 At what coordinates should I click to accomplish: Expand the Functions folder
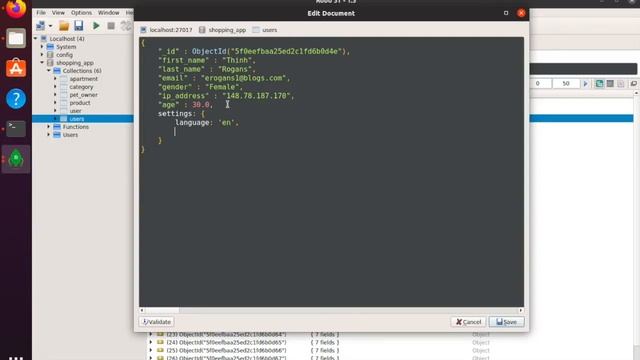[x=49, y=127]
